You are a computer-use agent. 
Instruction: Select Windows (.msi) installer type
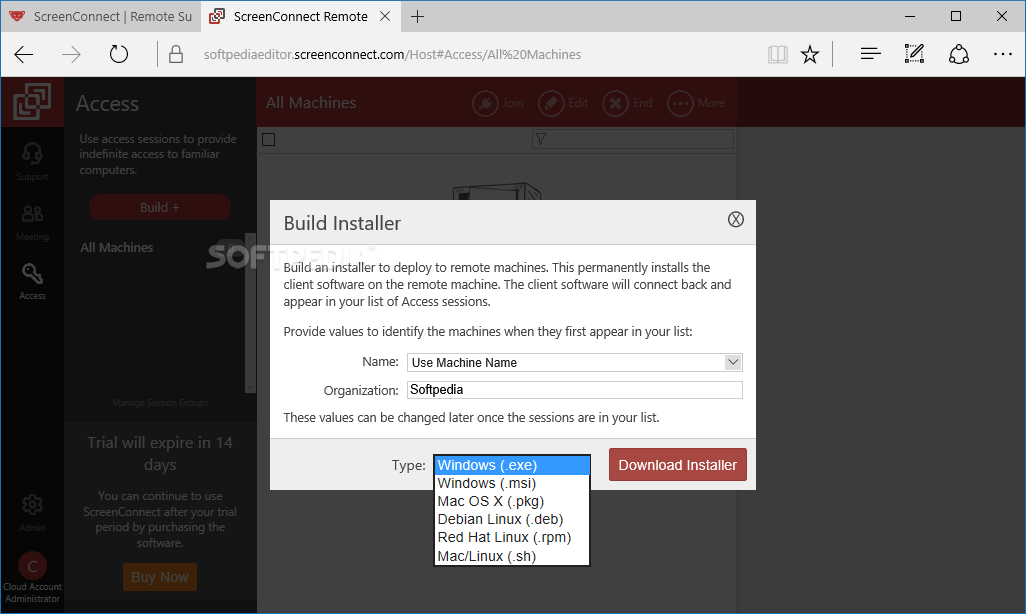click(512, 483)
